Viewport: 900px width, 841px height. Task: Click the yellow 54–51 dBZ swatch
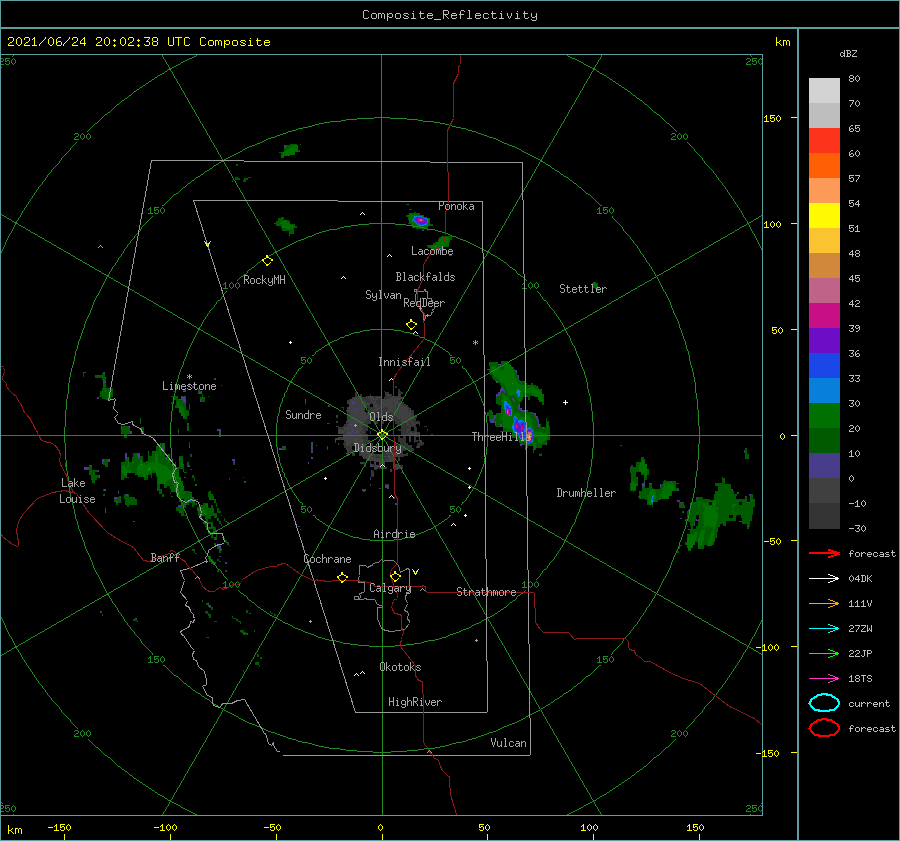click(x=824, y=215)
